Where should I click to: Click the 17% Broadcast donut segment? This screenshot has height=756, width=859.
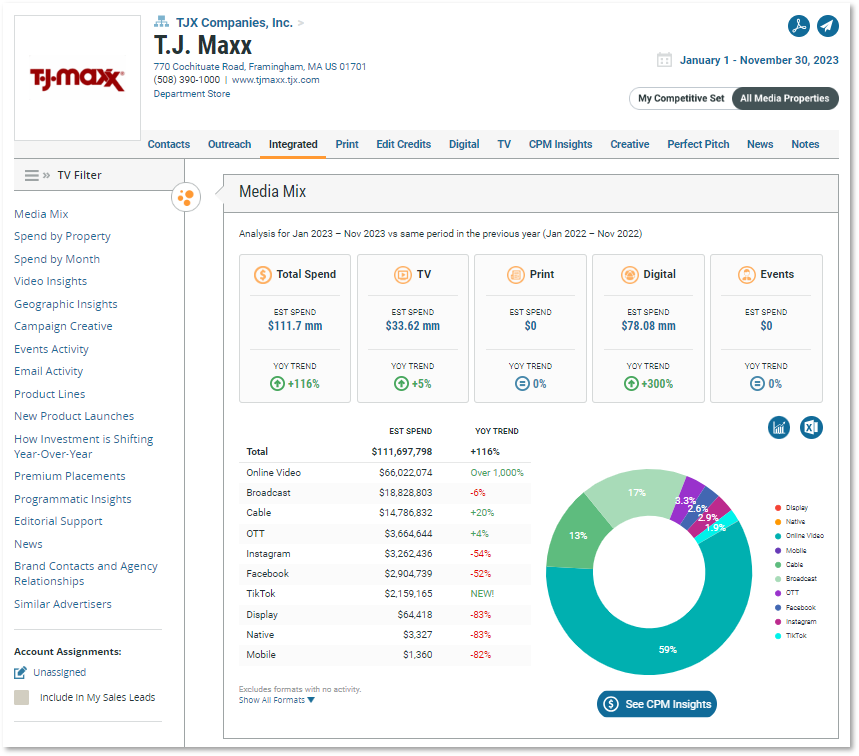[637, 493]
